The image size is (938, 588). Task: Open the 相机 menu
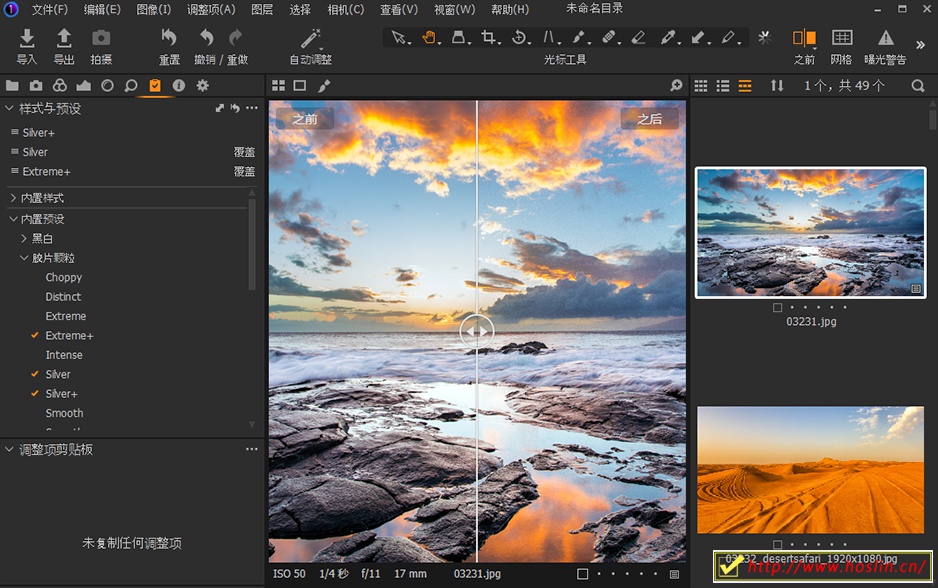coord(344,10)
